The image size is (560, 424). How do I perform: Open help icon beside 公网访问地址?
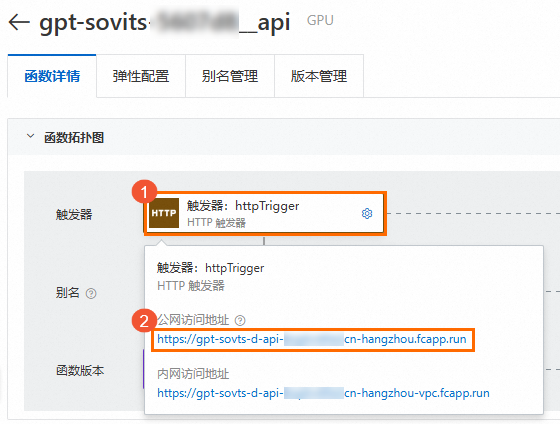[x=240, y=320]
